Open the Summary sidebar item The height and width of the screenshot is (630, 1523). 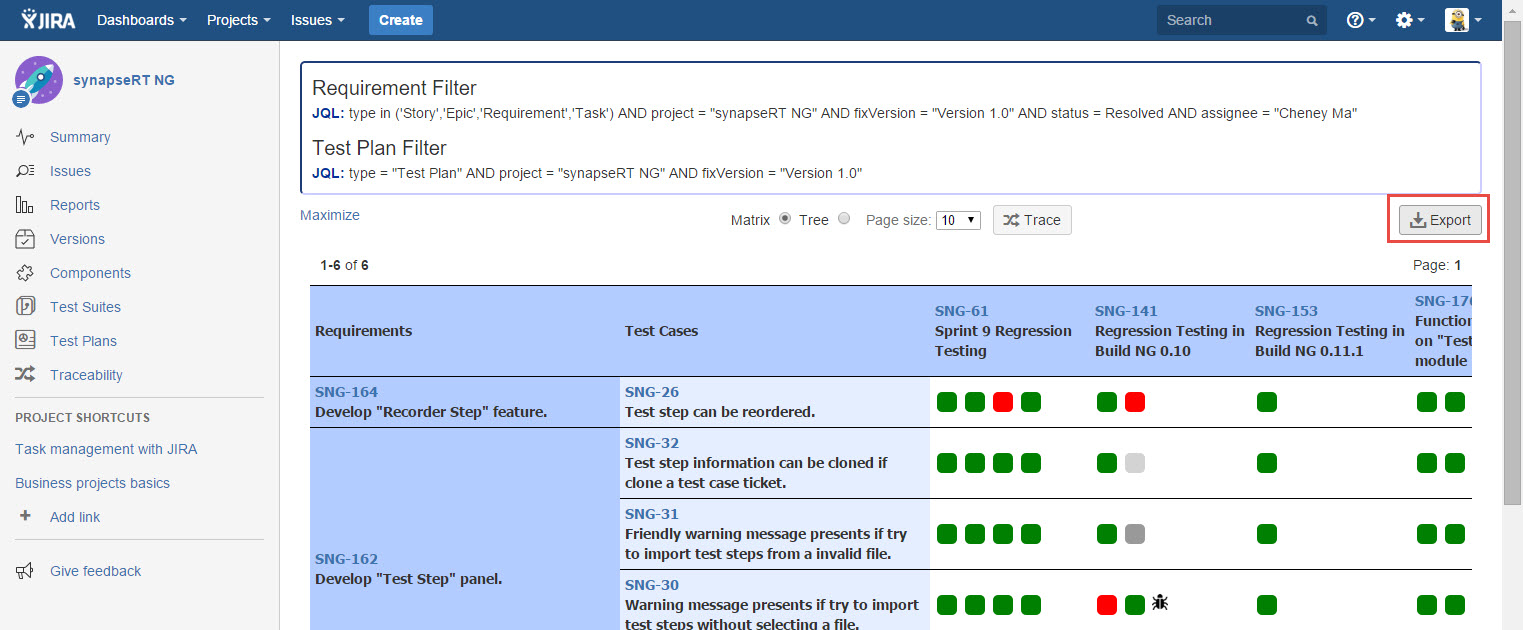click(80, 137)
